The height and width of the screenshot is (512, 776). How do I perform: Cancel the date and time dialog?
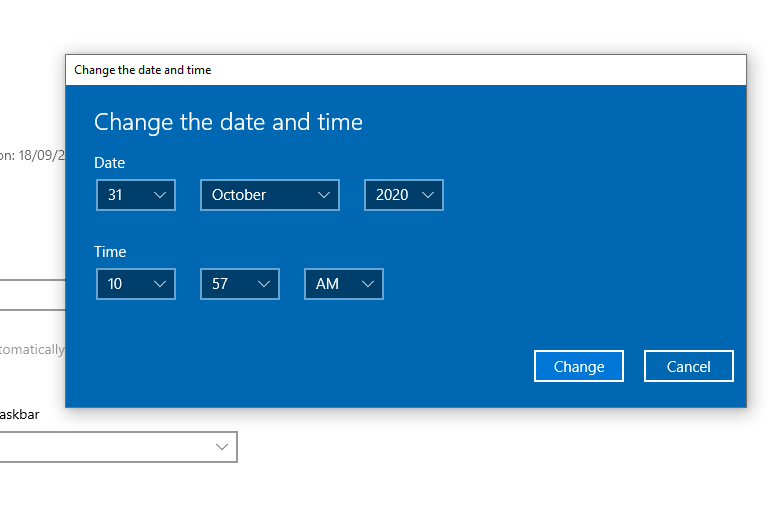tap(688, 366)
